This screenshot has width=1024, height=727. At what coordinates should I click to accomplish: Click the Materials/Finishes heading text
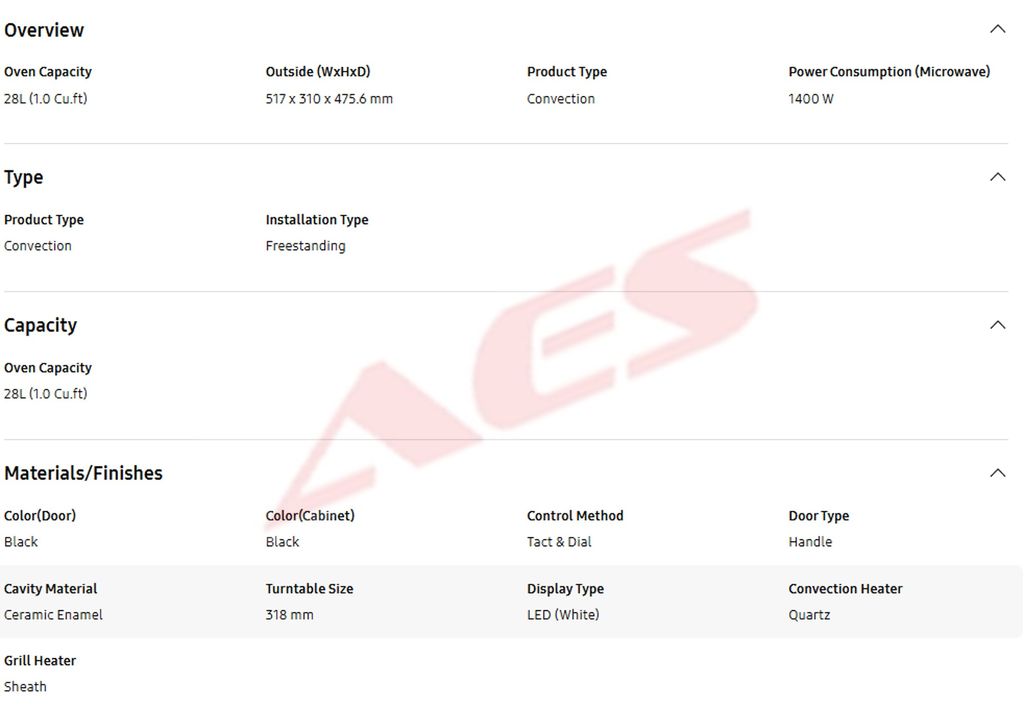pyautogui.click(x=83, y=473)
